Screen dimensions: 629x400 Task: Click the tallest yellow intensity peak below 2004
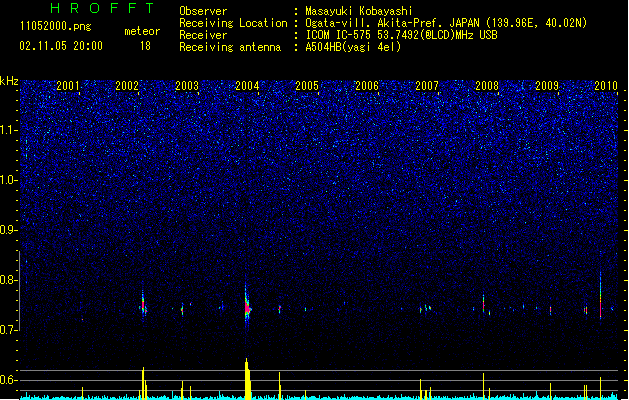[x=248, y=379]
